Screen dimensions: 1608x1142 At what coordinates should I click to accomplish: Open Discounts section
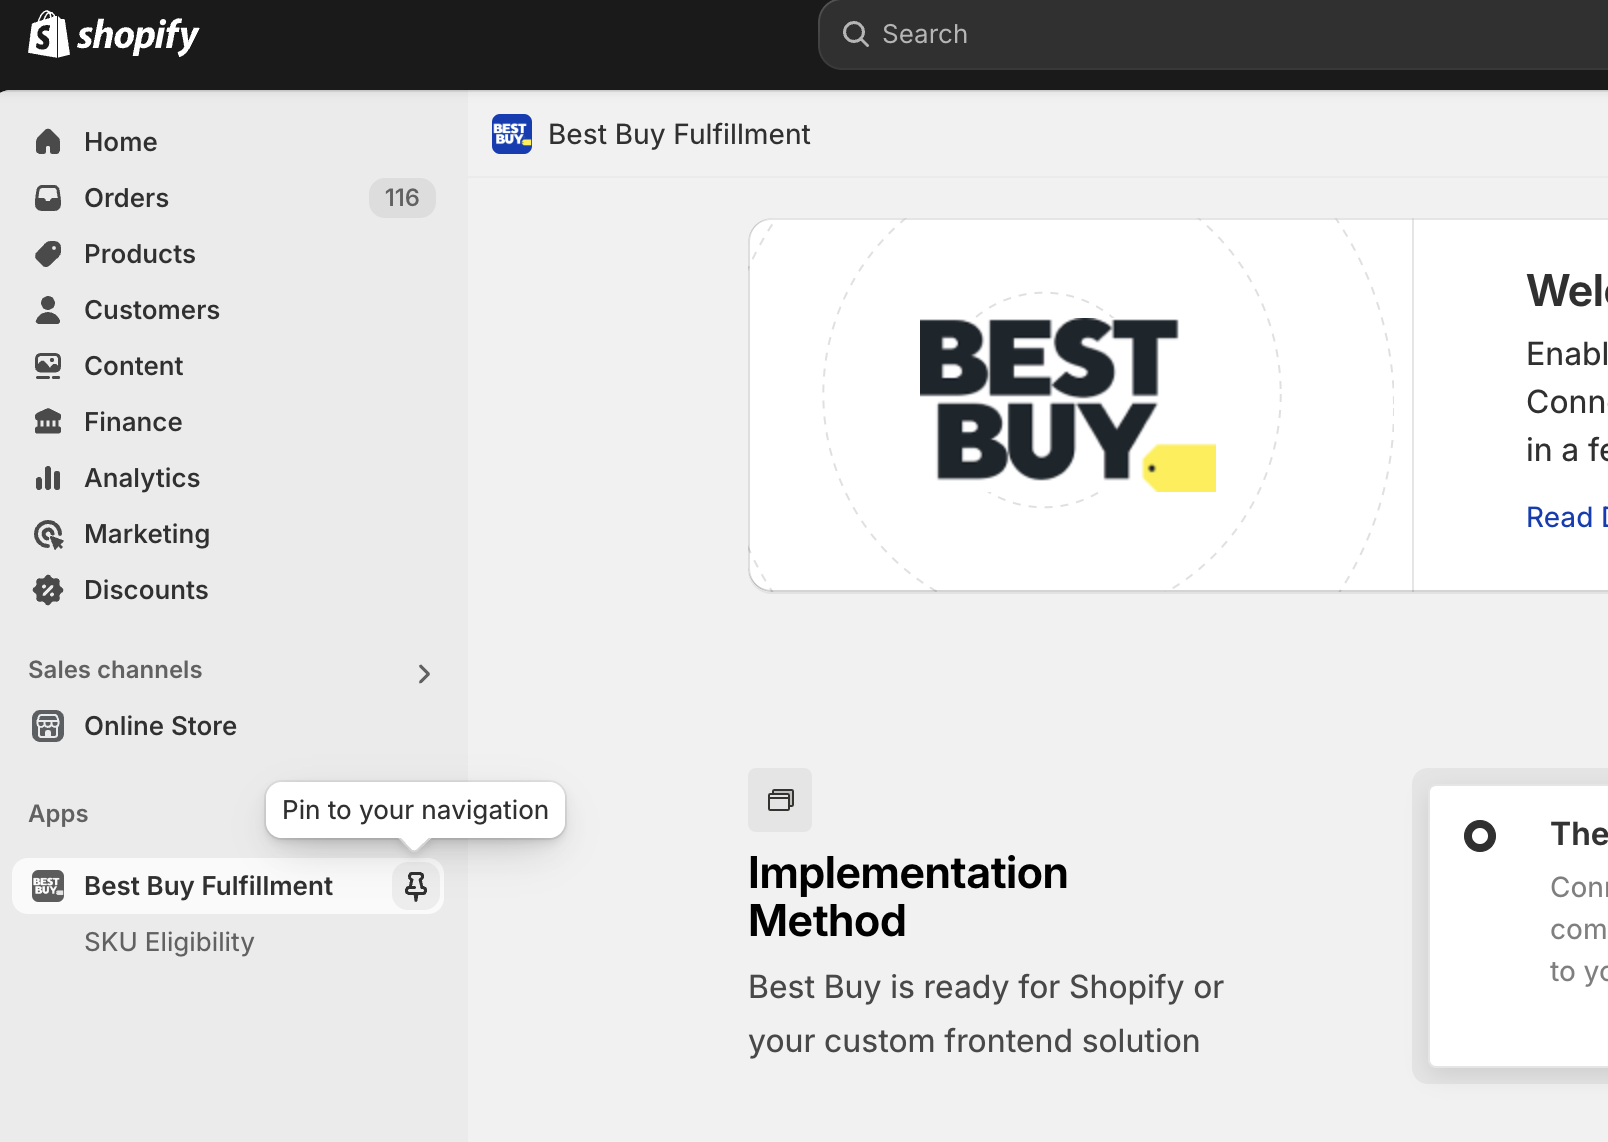pos(146,590)
